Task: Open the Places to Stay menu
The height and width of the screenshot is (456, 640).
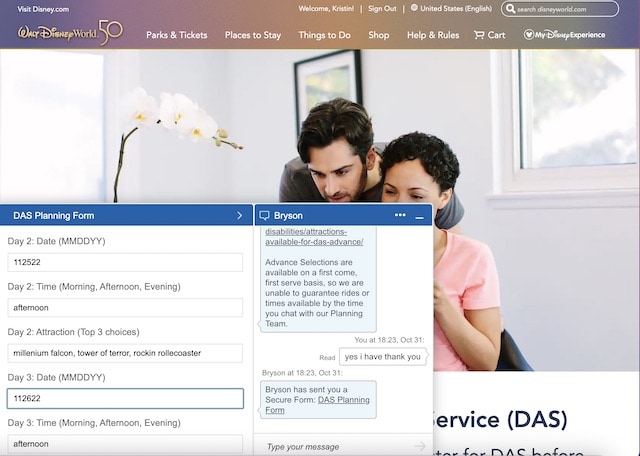Action: (253, 35)
